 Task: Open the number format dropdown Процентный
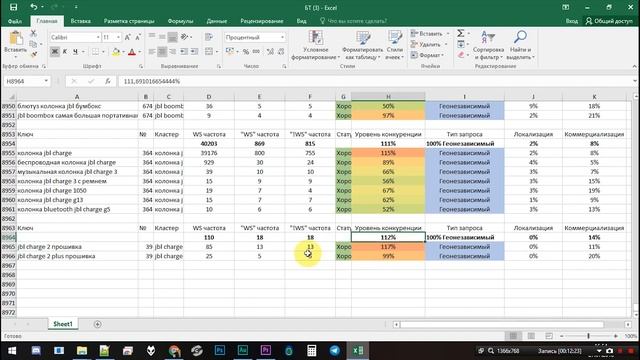pos(282,37)
